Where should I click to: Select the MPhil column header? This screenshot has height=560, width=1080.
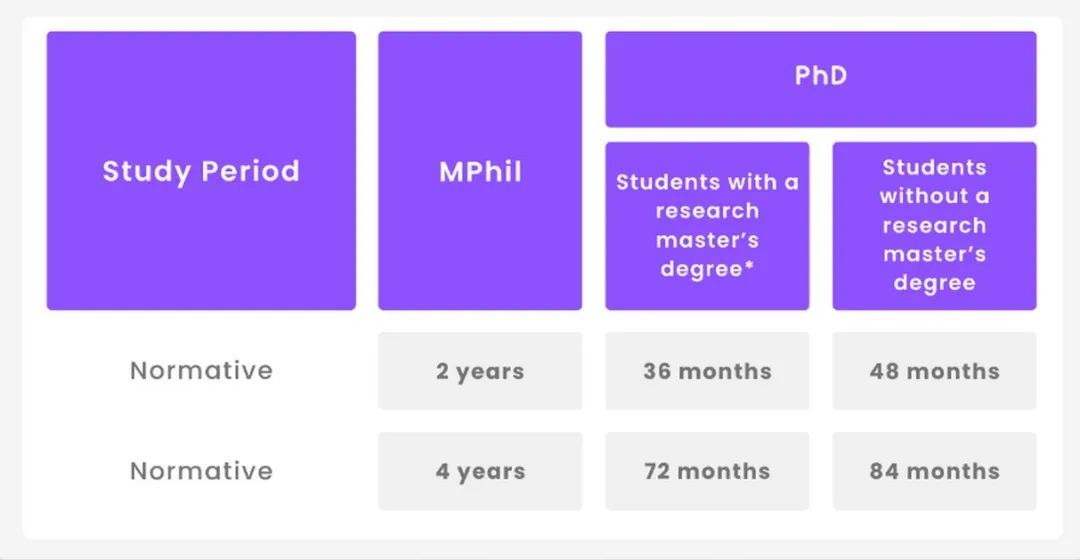480,171
